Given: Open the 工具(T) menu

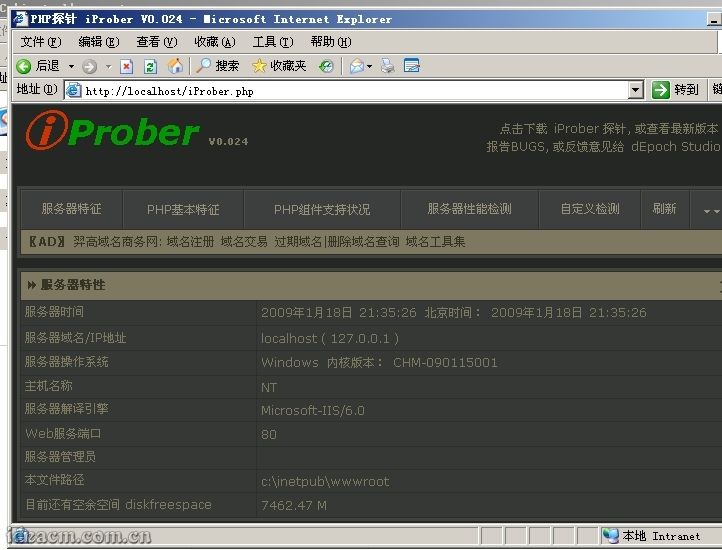Looking at the screenshot, I should click(x=273, y=42).
